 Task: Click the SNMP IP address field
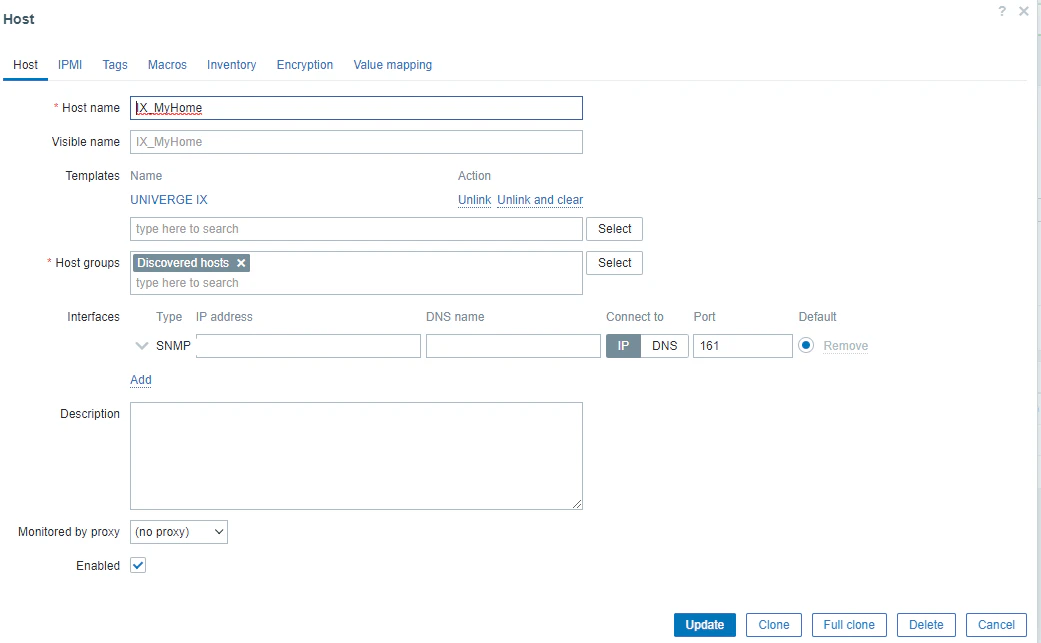[x=308, y=346]
